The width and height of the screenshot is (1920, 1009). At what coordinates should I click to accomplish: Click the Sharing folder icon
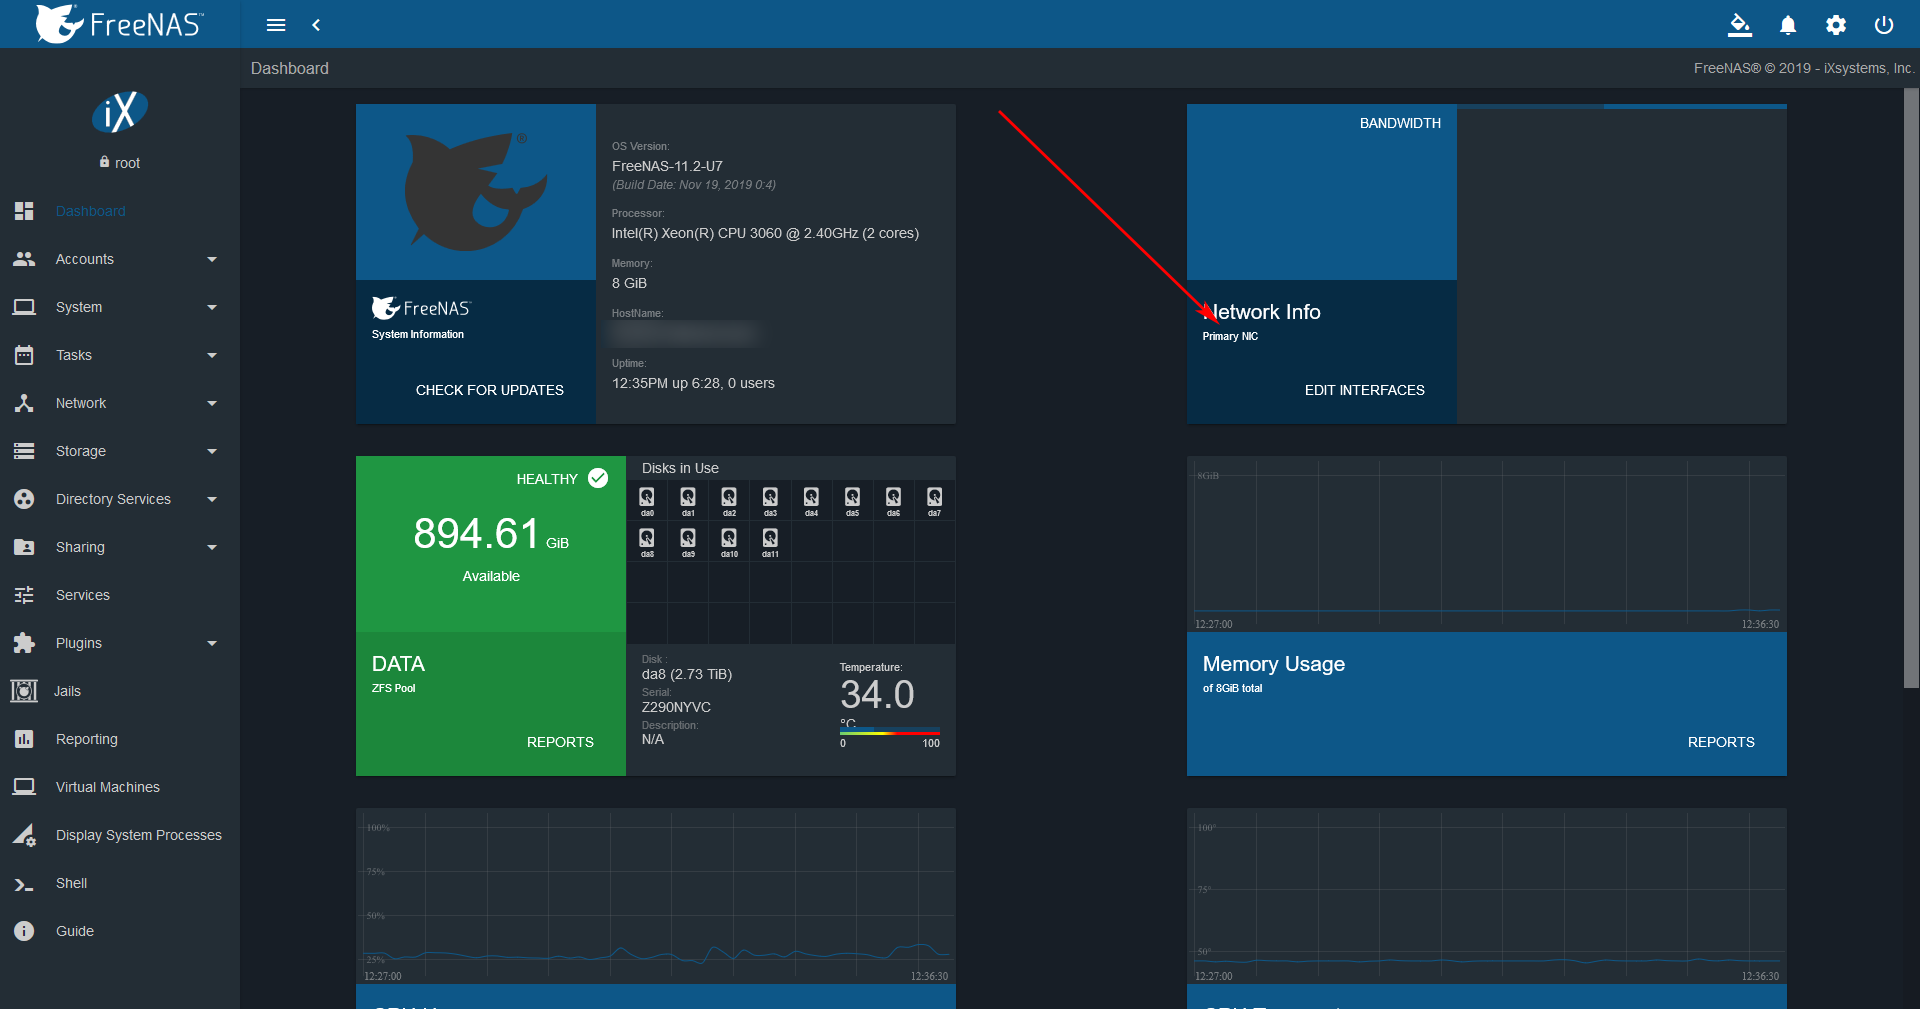(x=24, y=547)
